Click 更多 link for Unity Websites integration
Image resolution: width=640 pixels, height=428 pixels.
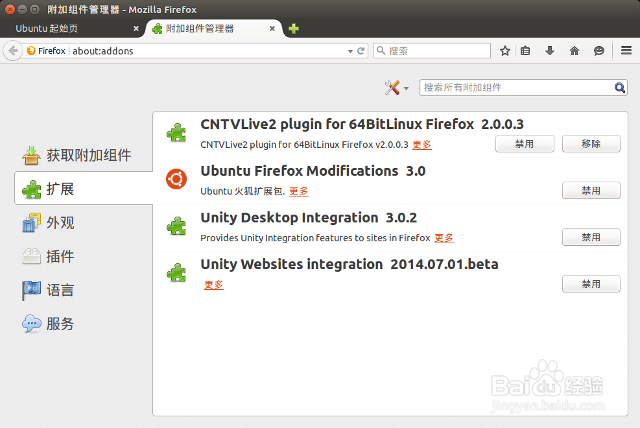click(x=214, y=285)
